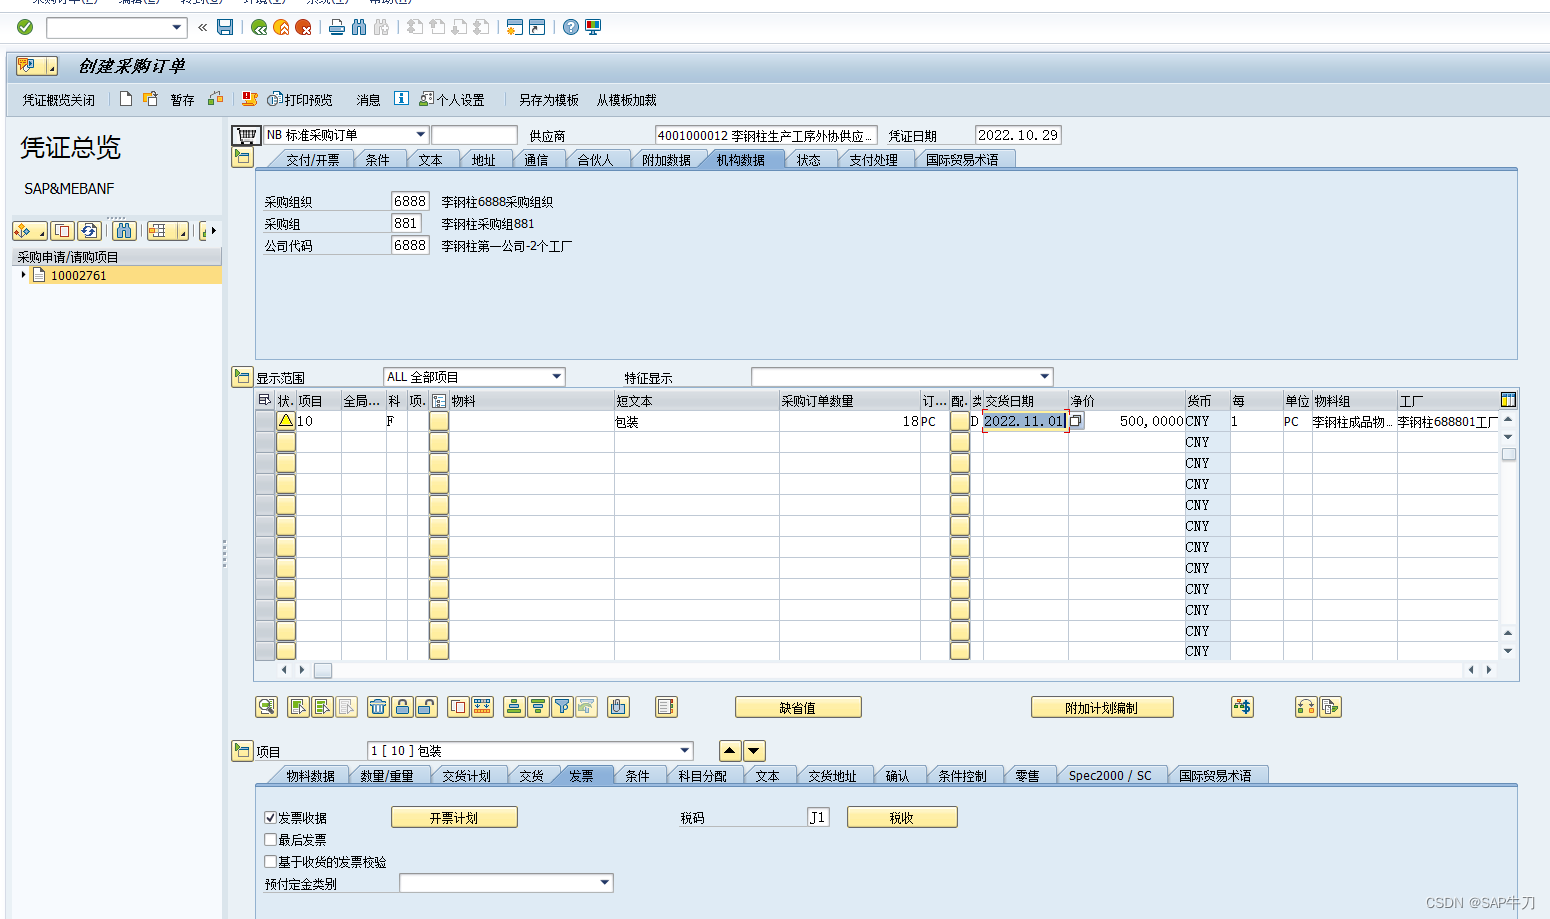Click the Delete item trash icon
The height and width of the screenshot is (919, 1550).
click(x=378, y=707)
